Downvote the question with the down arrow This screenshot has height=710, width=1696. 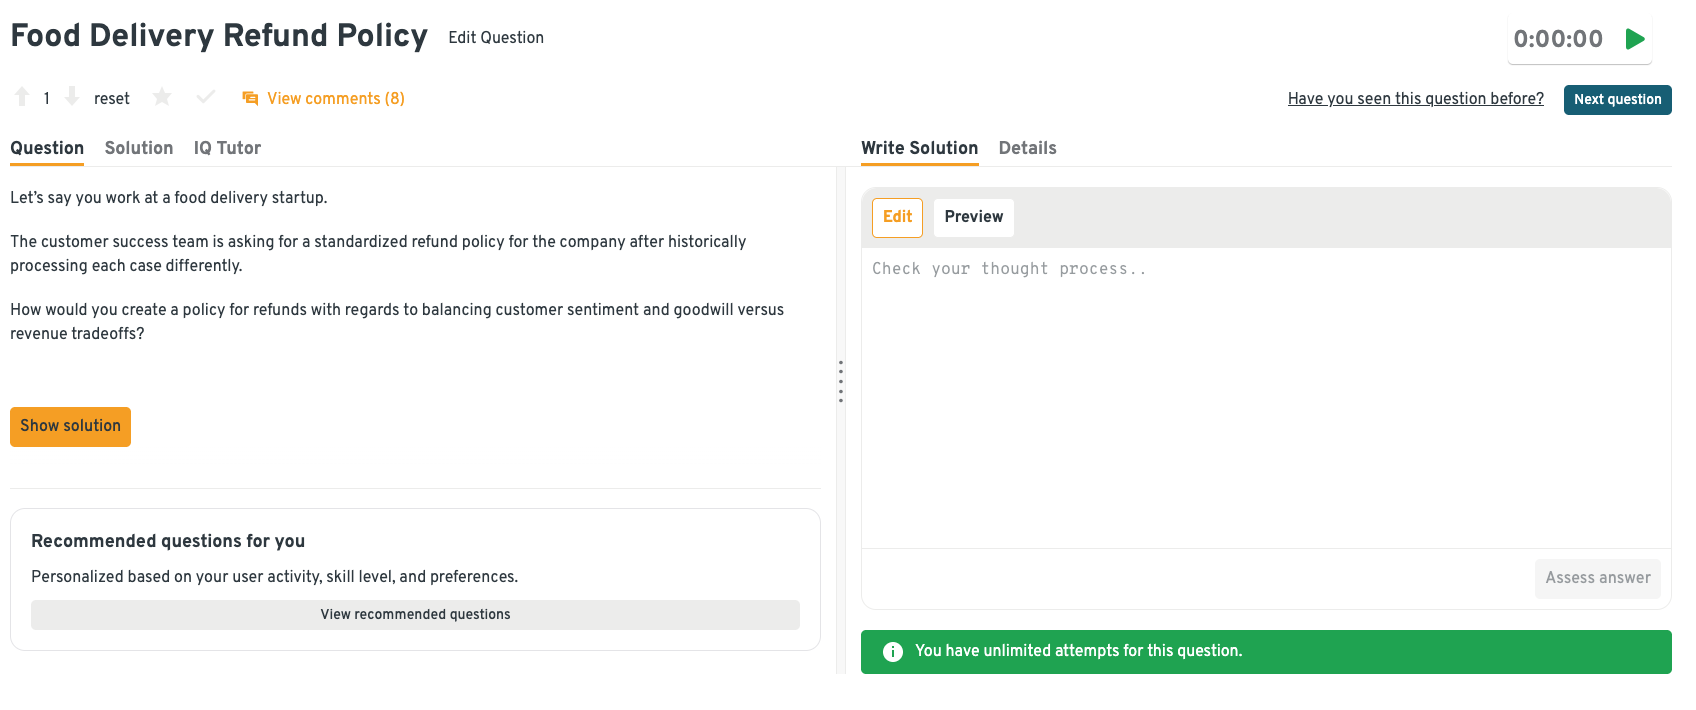[72, 97]
